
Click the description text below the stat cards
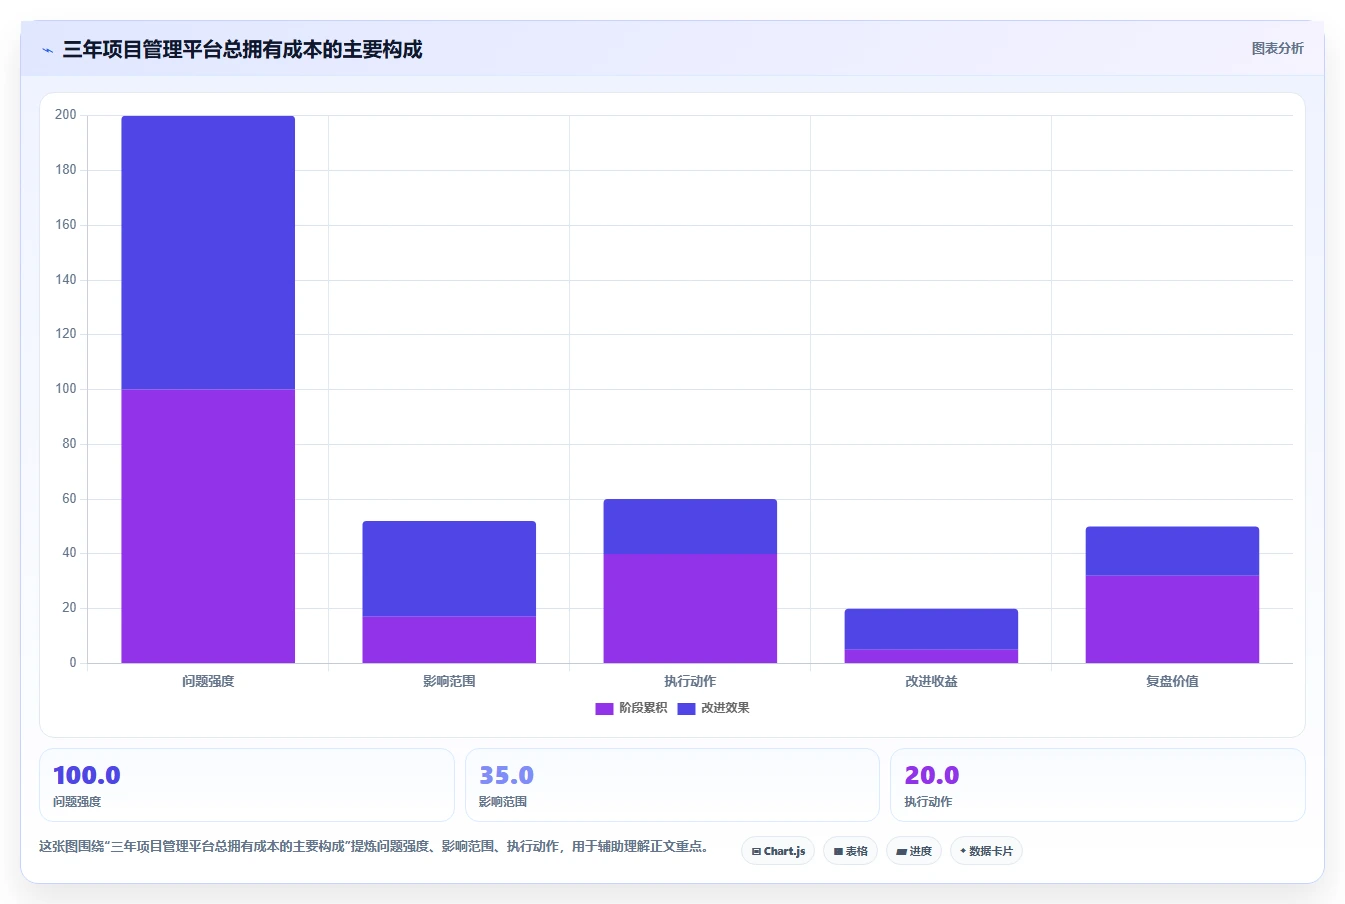coord(377,846)
